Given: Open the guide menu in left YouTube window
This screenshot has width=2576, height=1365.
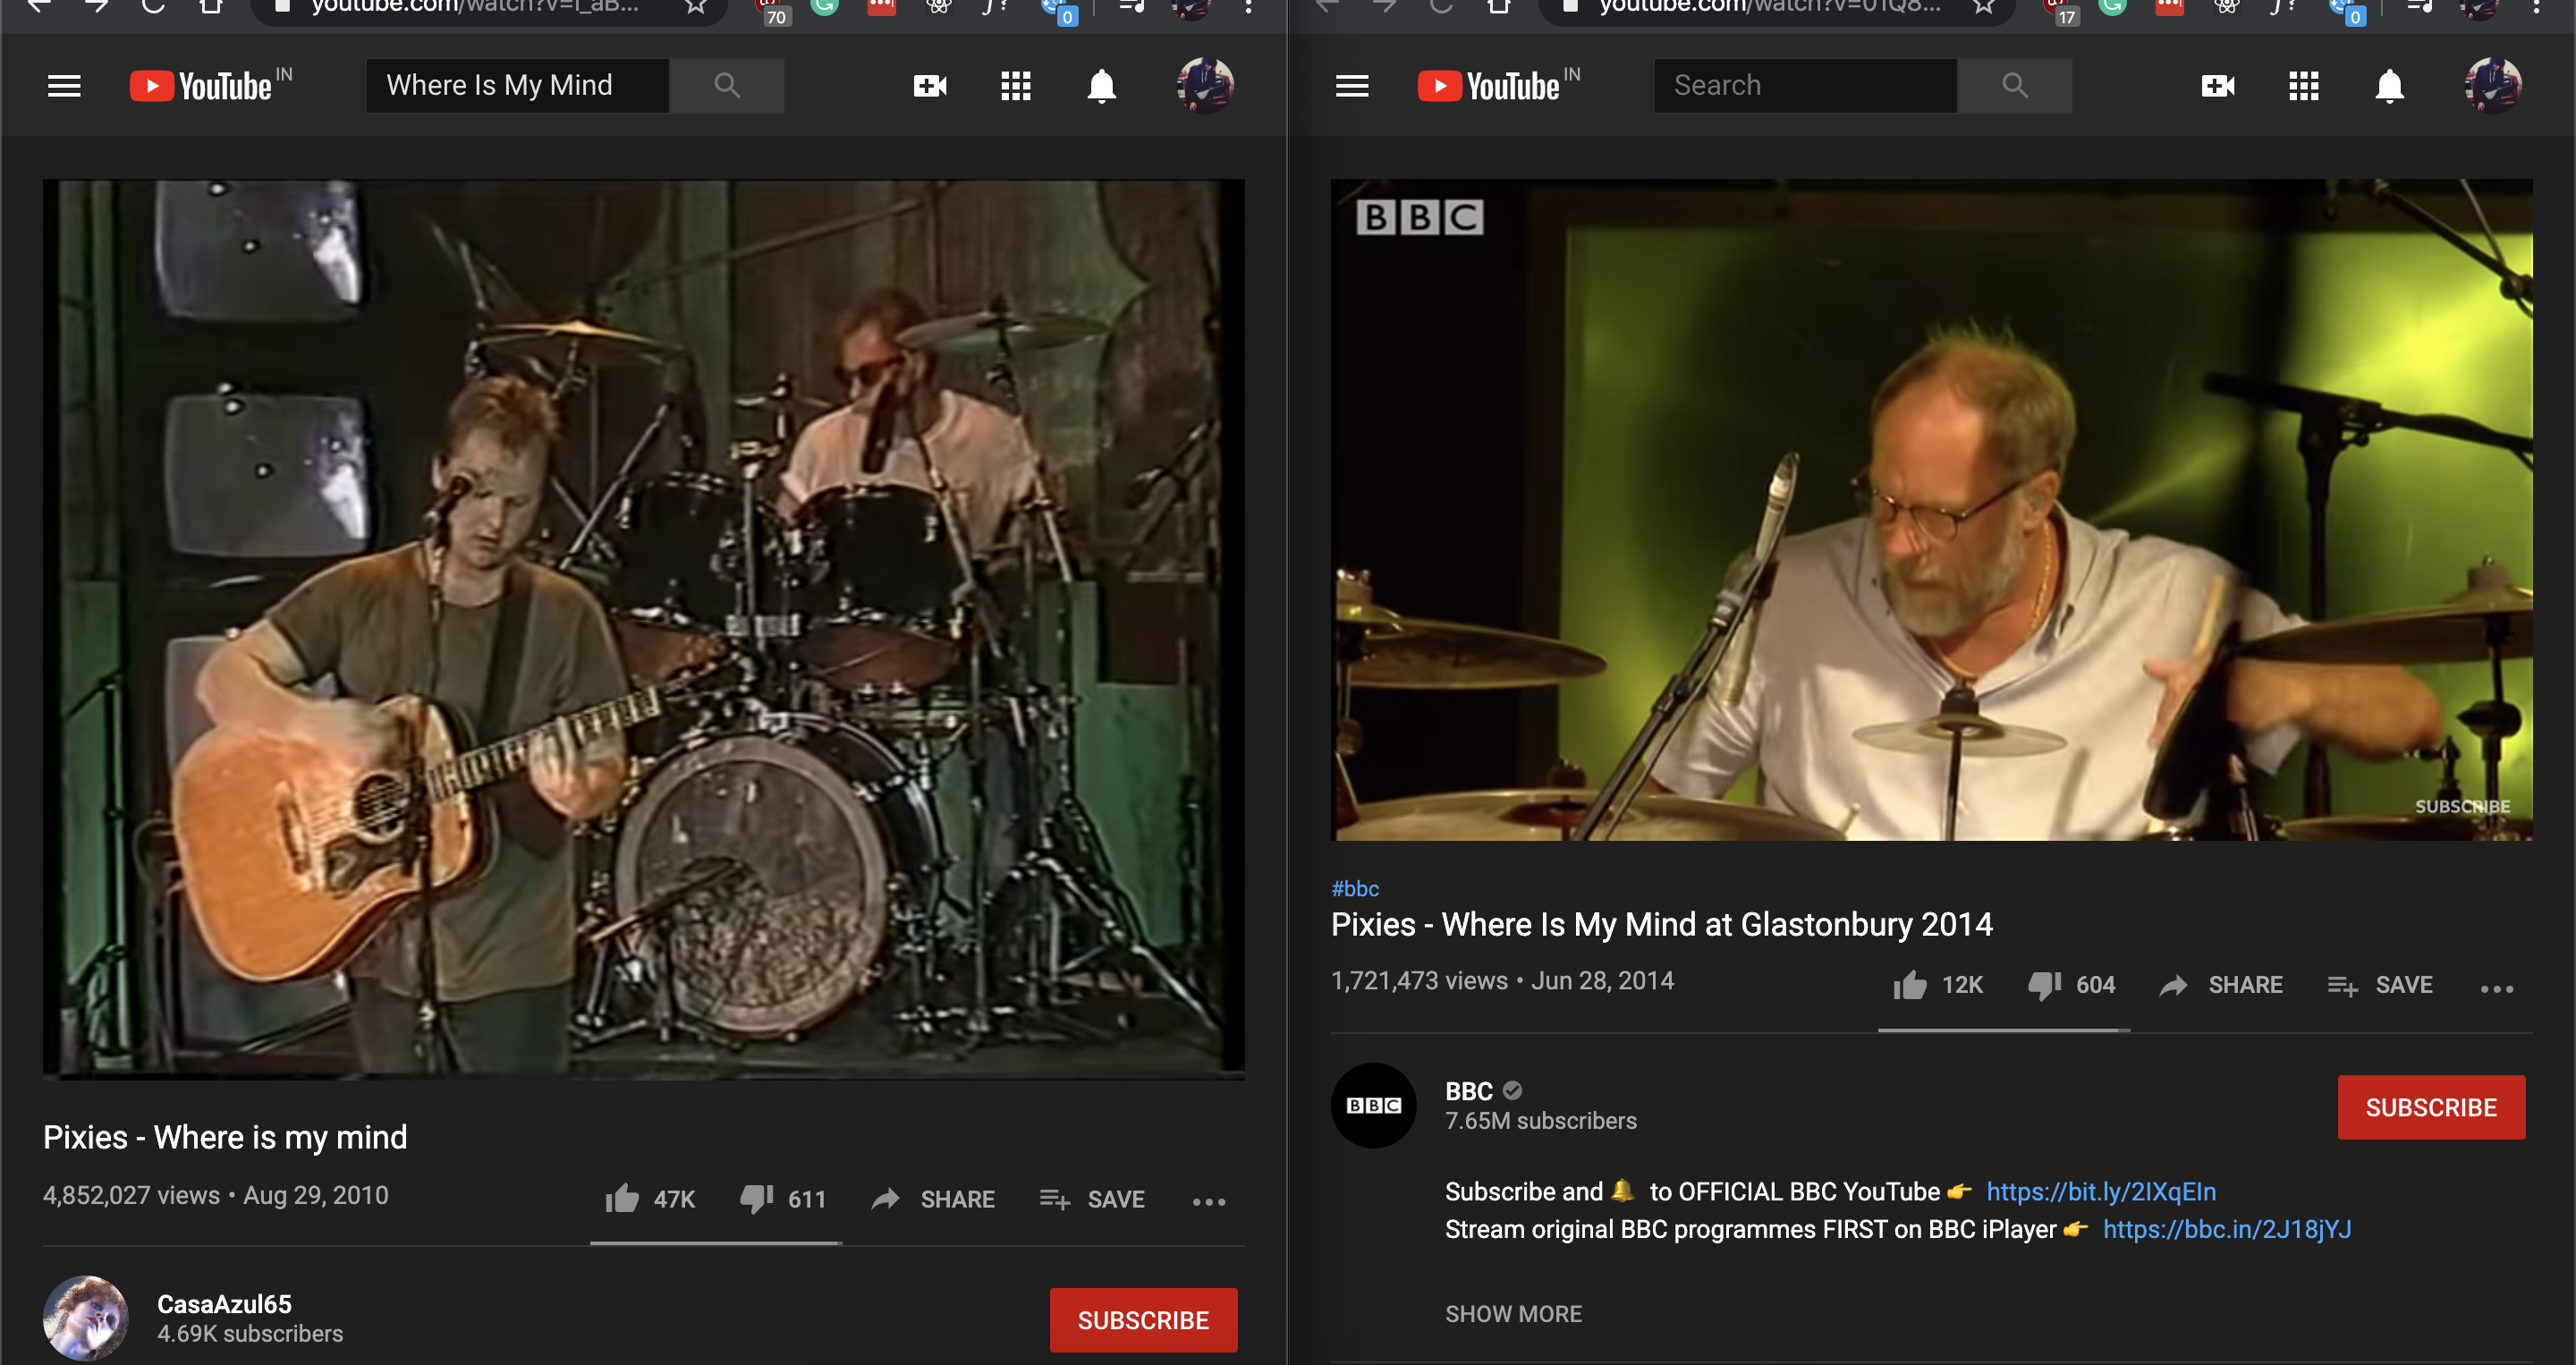Looking at the screenshot, I should (x=64, y=86).
